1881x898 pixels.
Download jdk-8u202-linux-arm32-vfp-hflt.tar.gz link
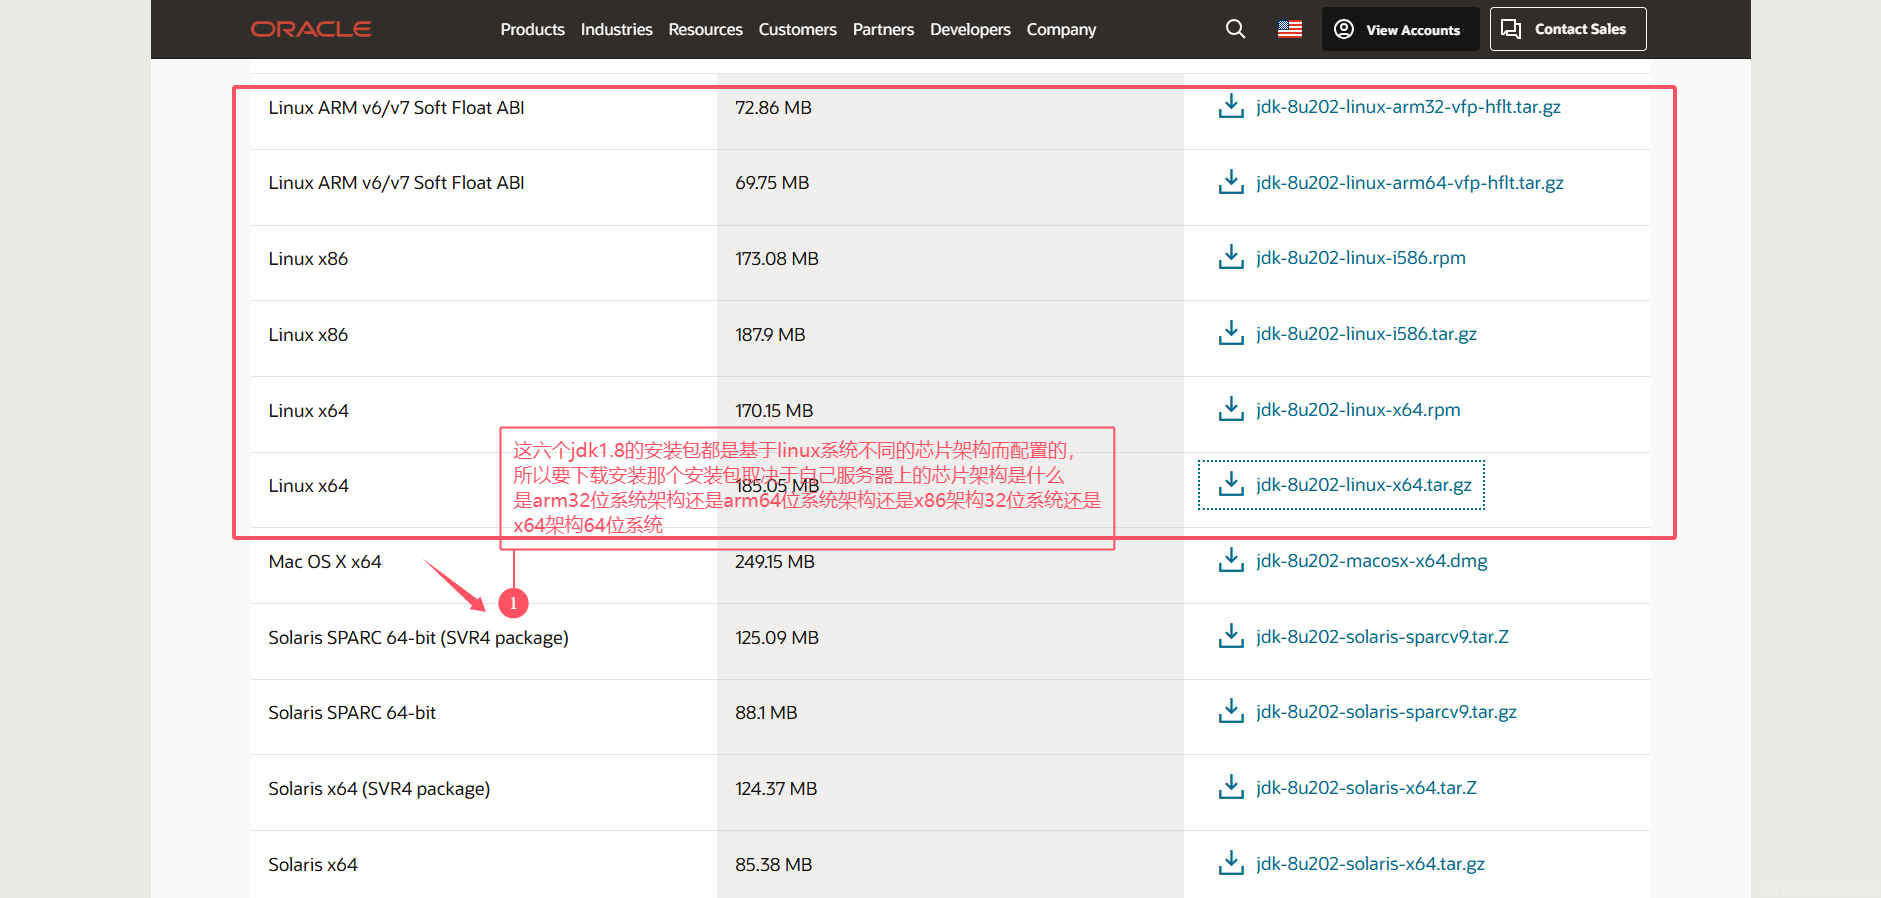pyautogui.click(x=1408, y=106)
